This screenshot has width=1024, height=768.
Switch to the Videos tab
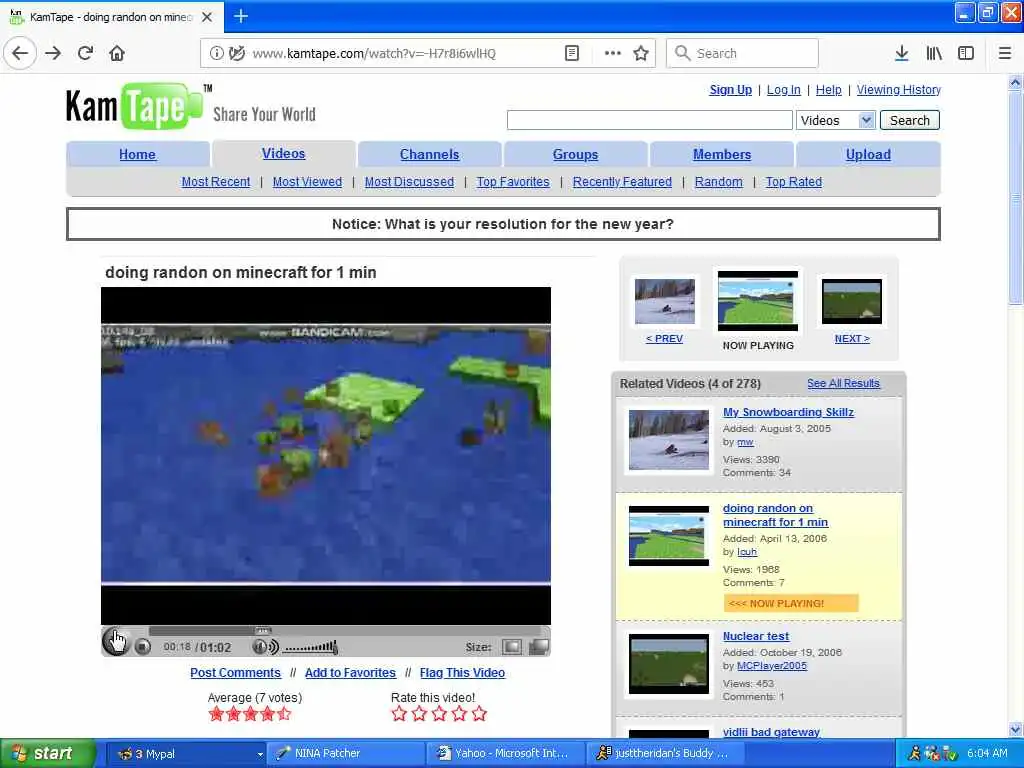[x=283, y=153]
